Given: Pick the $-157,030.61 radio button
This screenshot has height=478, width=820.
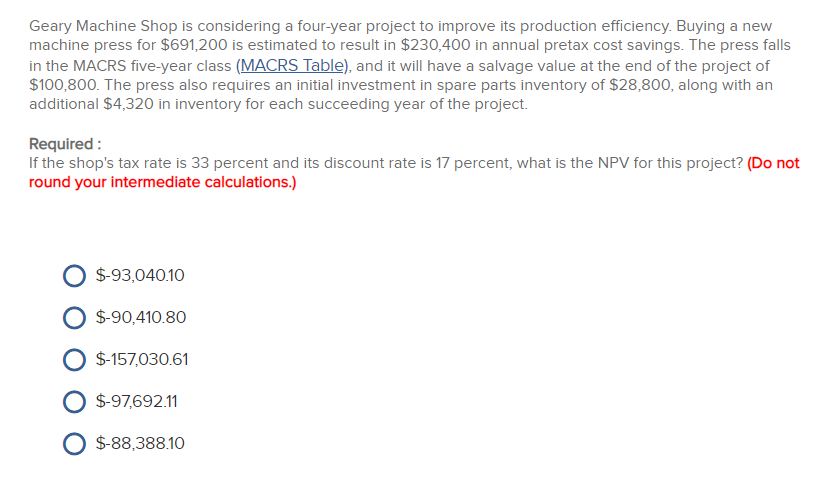Looking at the screenshot, I should [74, 360].
